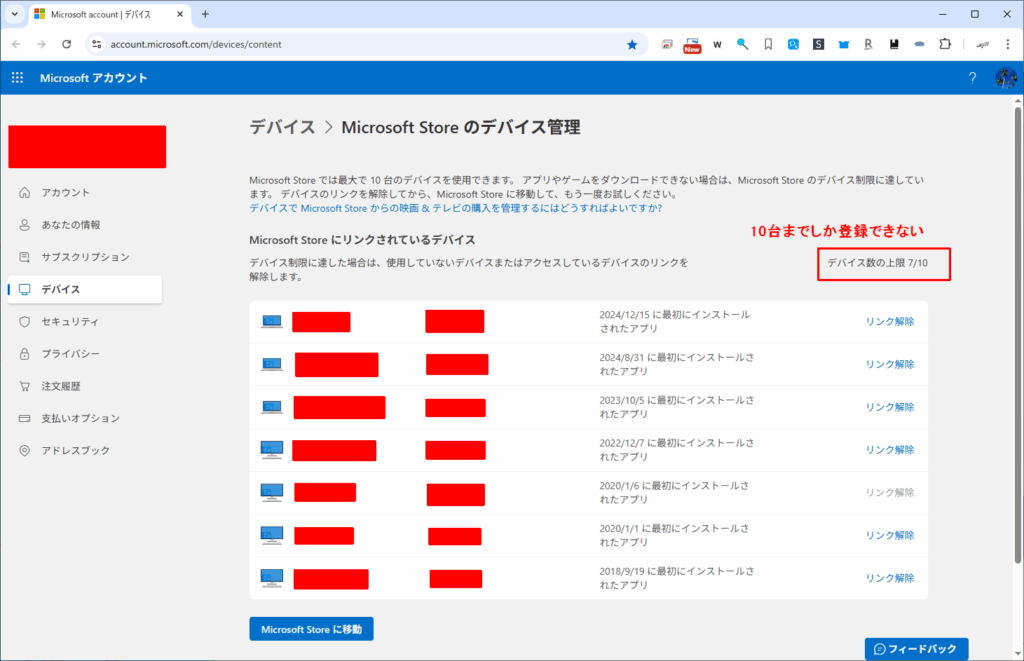Viewport: 1024px width, 661px height.
Task: Close the Microsoft account tab
Action: click(180, 14)
